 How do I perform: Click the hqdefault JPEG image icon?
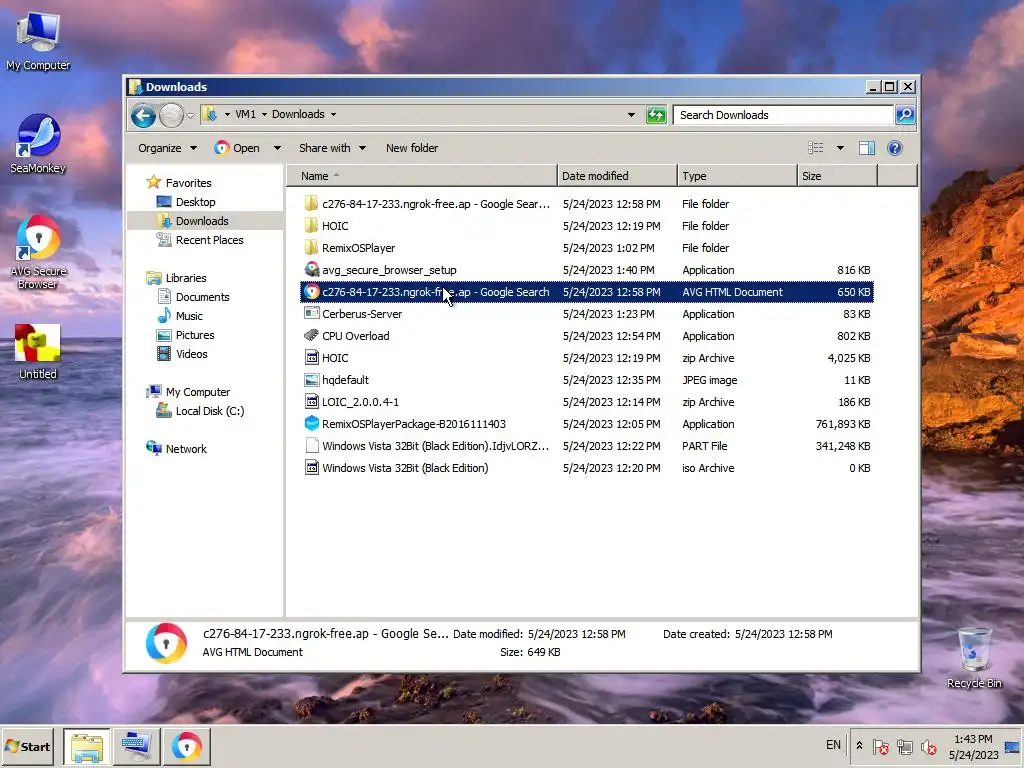(x=312, y=379)
